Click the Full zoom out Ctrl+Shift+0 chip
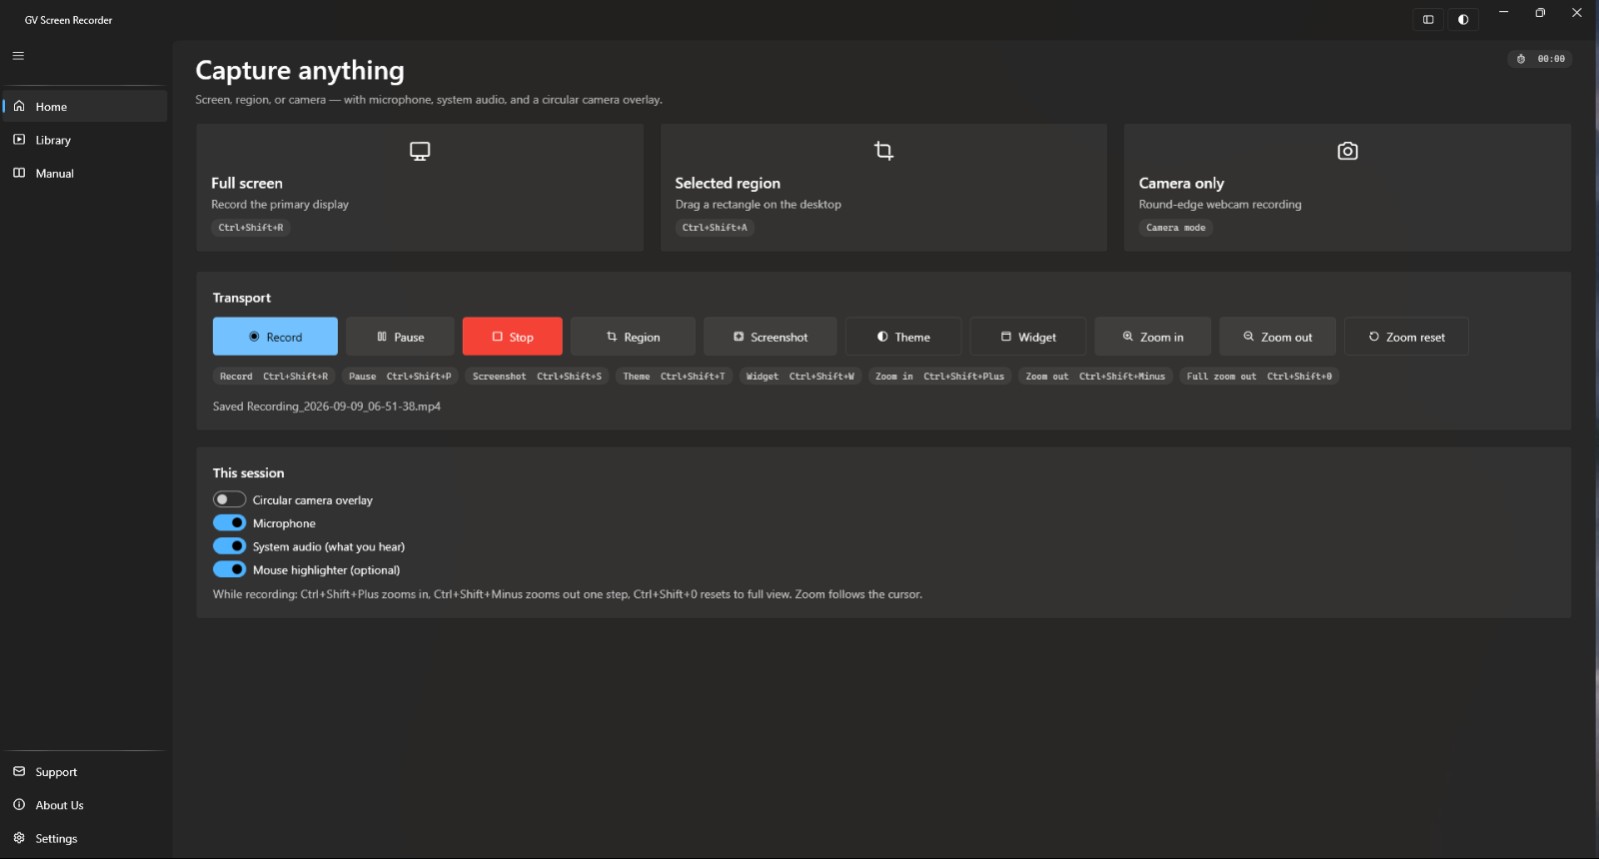Image resolution: width=1599 pixels, height=859 pixels. [x=1259, y=376]
